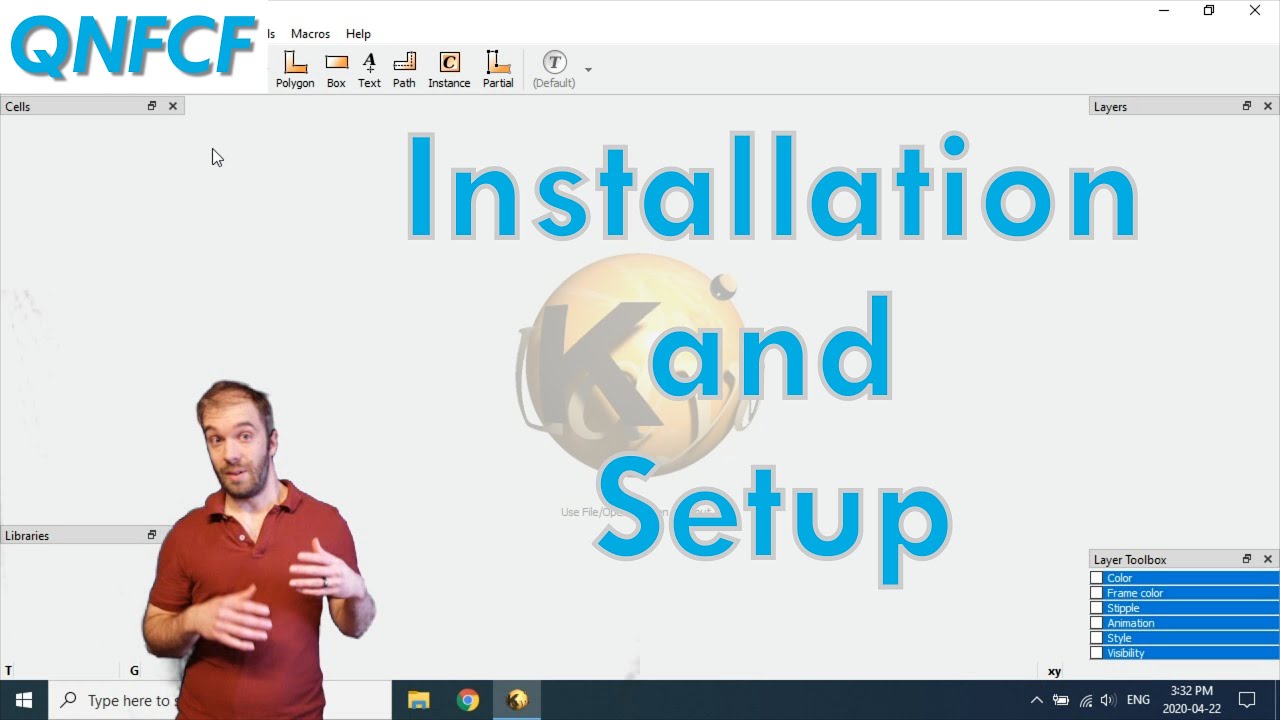
Task: Minimize the KLayout window
Action: tap(1164, 11)
